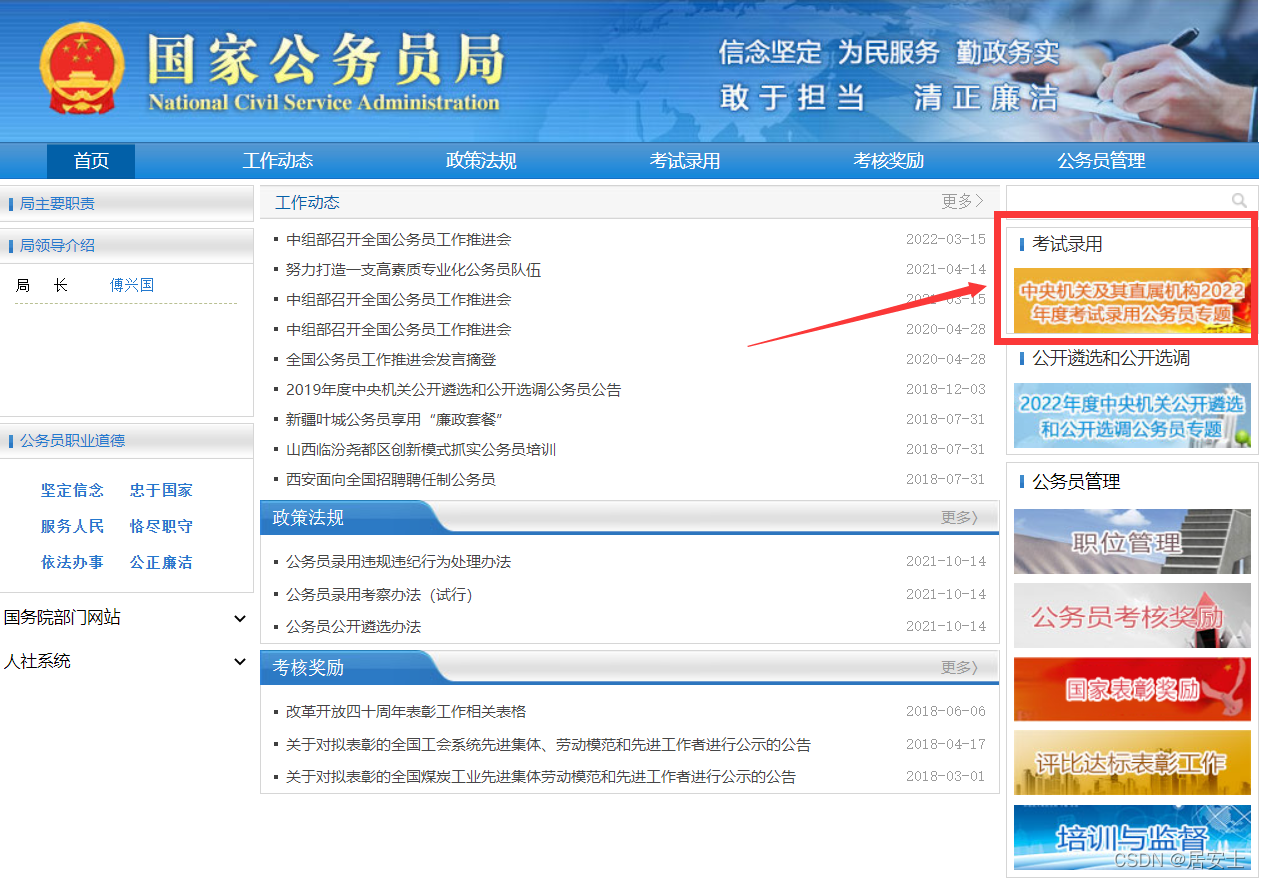Open 努力打造一支高素质专业化公务员队伍 article

point(413,270)
